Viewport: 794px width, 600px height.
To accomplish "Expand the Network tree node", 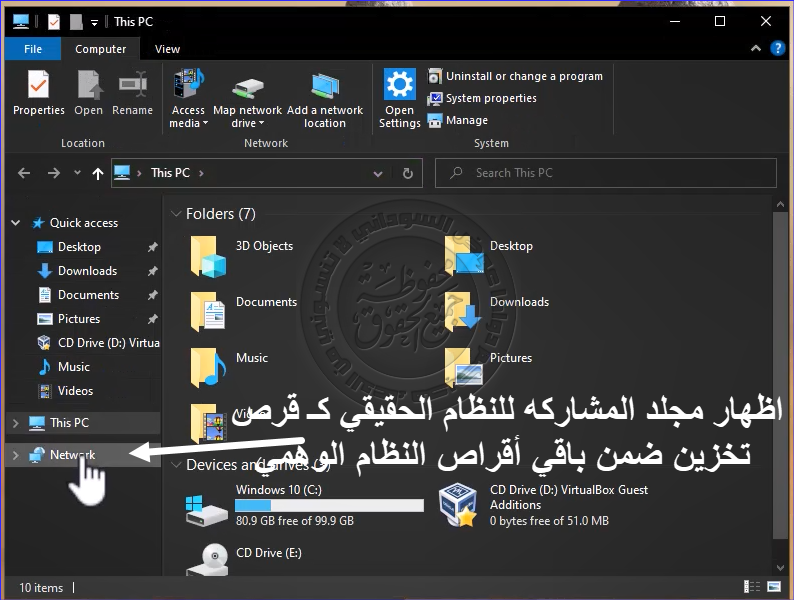I will [x=14, y=455].
